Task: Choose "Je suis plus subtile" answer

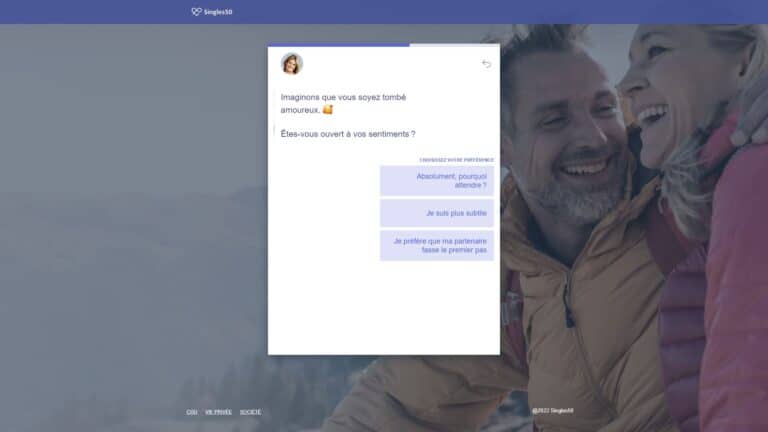Action: (437, 213)
